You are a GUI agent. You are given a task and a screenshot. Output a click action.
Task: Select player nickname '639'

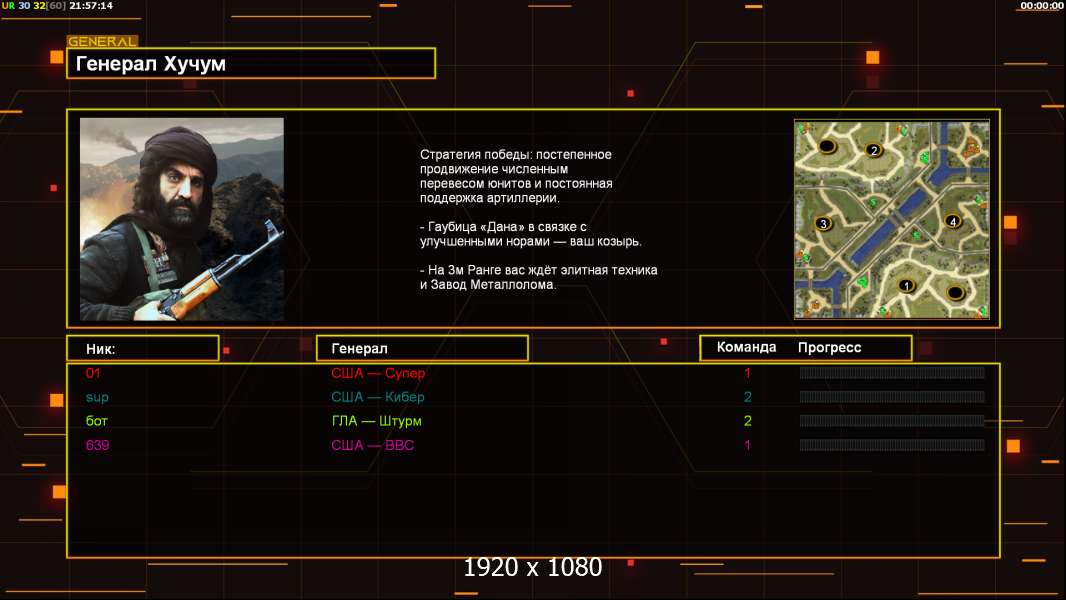tap(97, 445)
